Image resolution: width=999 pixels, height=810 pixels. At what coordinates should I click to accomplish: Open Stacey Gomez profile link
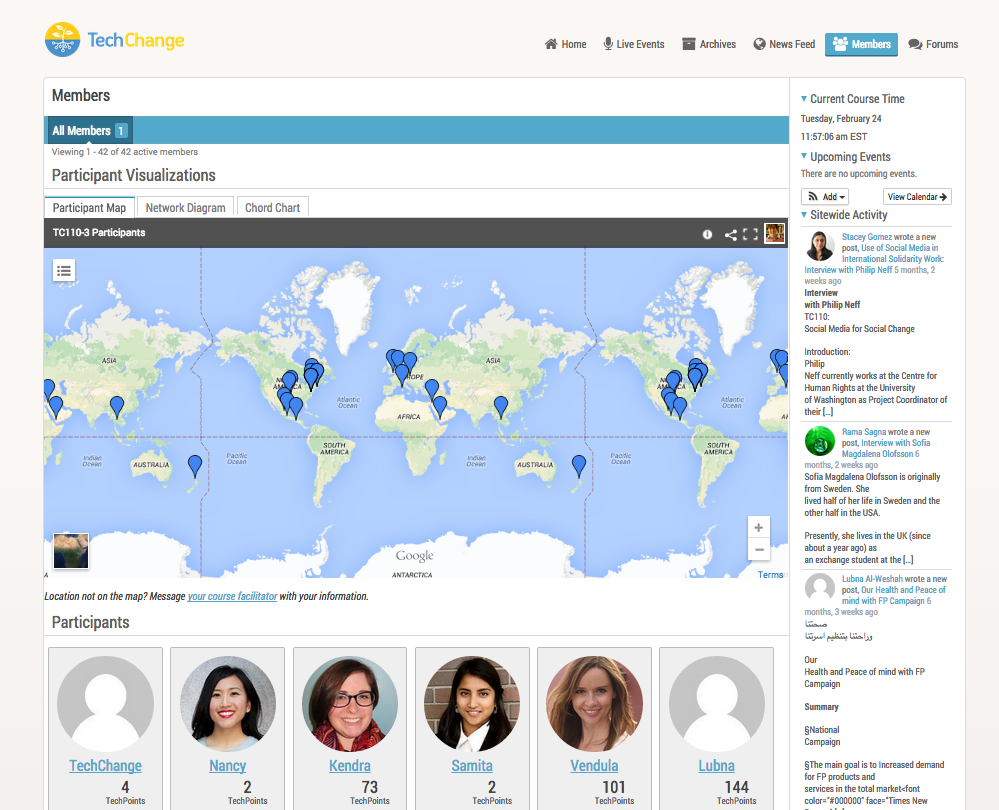point(867,237)
